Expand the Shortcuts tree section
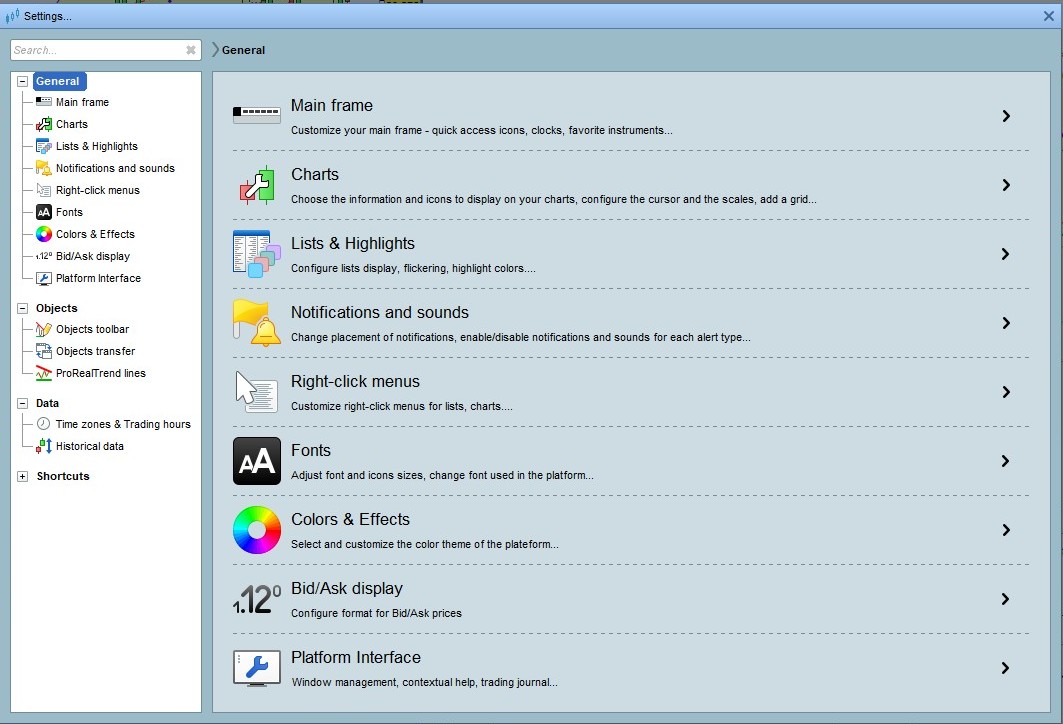The height and width of the screenshot is (724, 1063). coord(22,477)
